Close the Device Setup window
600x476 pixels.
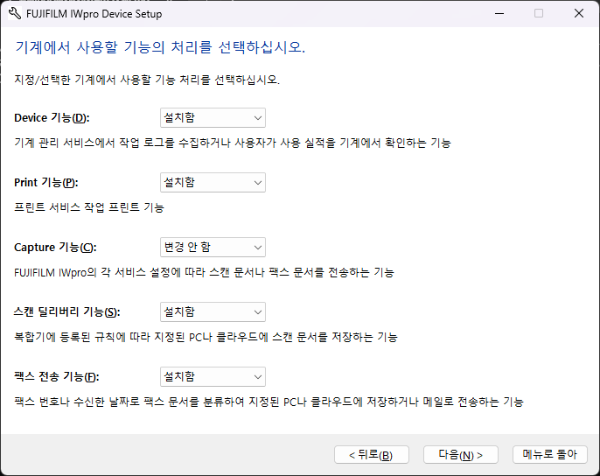click(x=579, y=14)
